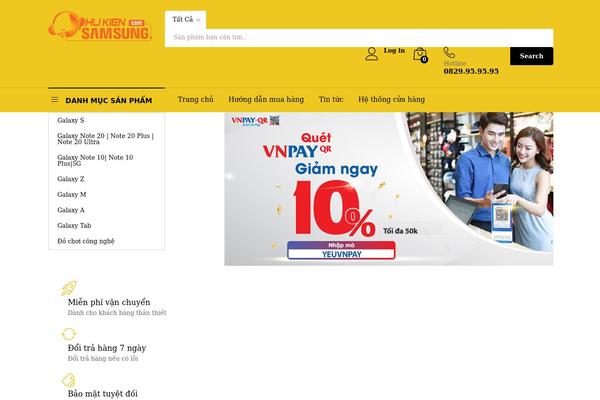The height and width of the screenshot is (400, 600).
Task: Open Tin tức menu item
Action: 331,100
